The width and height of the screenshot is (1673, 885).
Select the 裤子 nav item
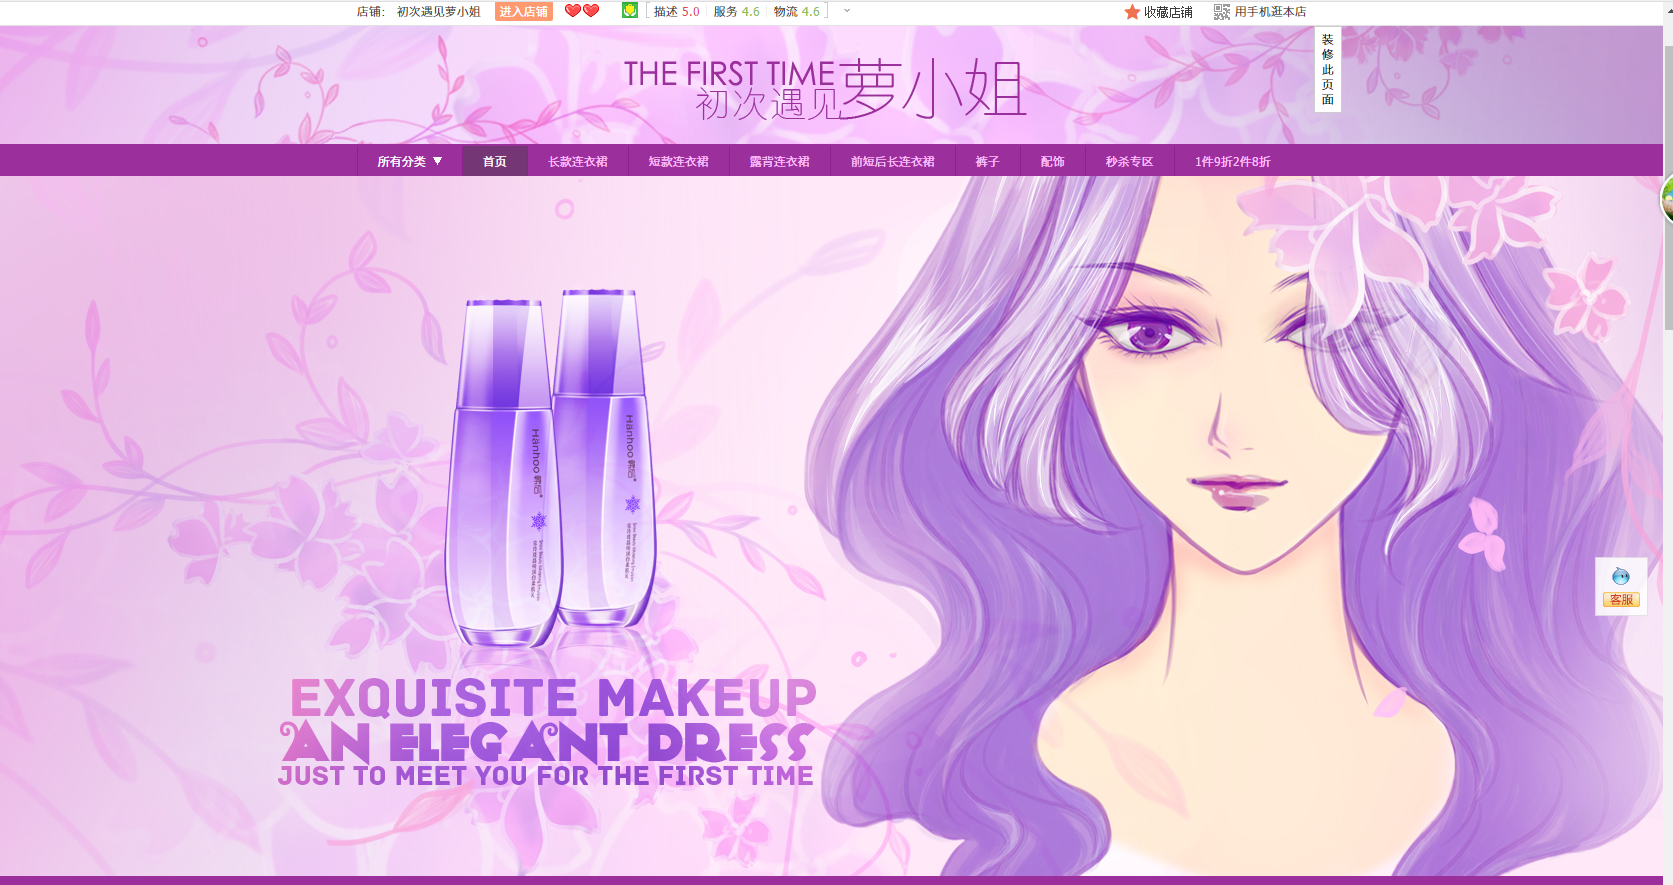pyautogui.click(x=988, y=161)
